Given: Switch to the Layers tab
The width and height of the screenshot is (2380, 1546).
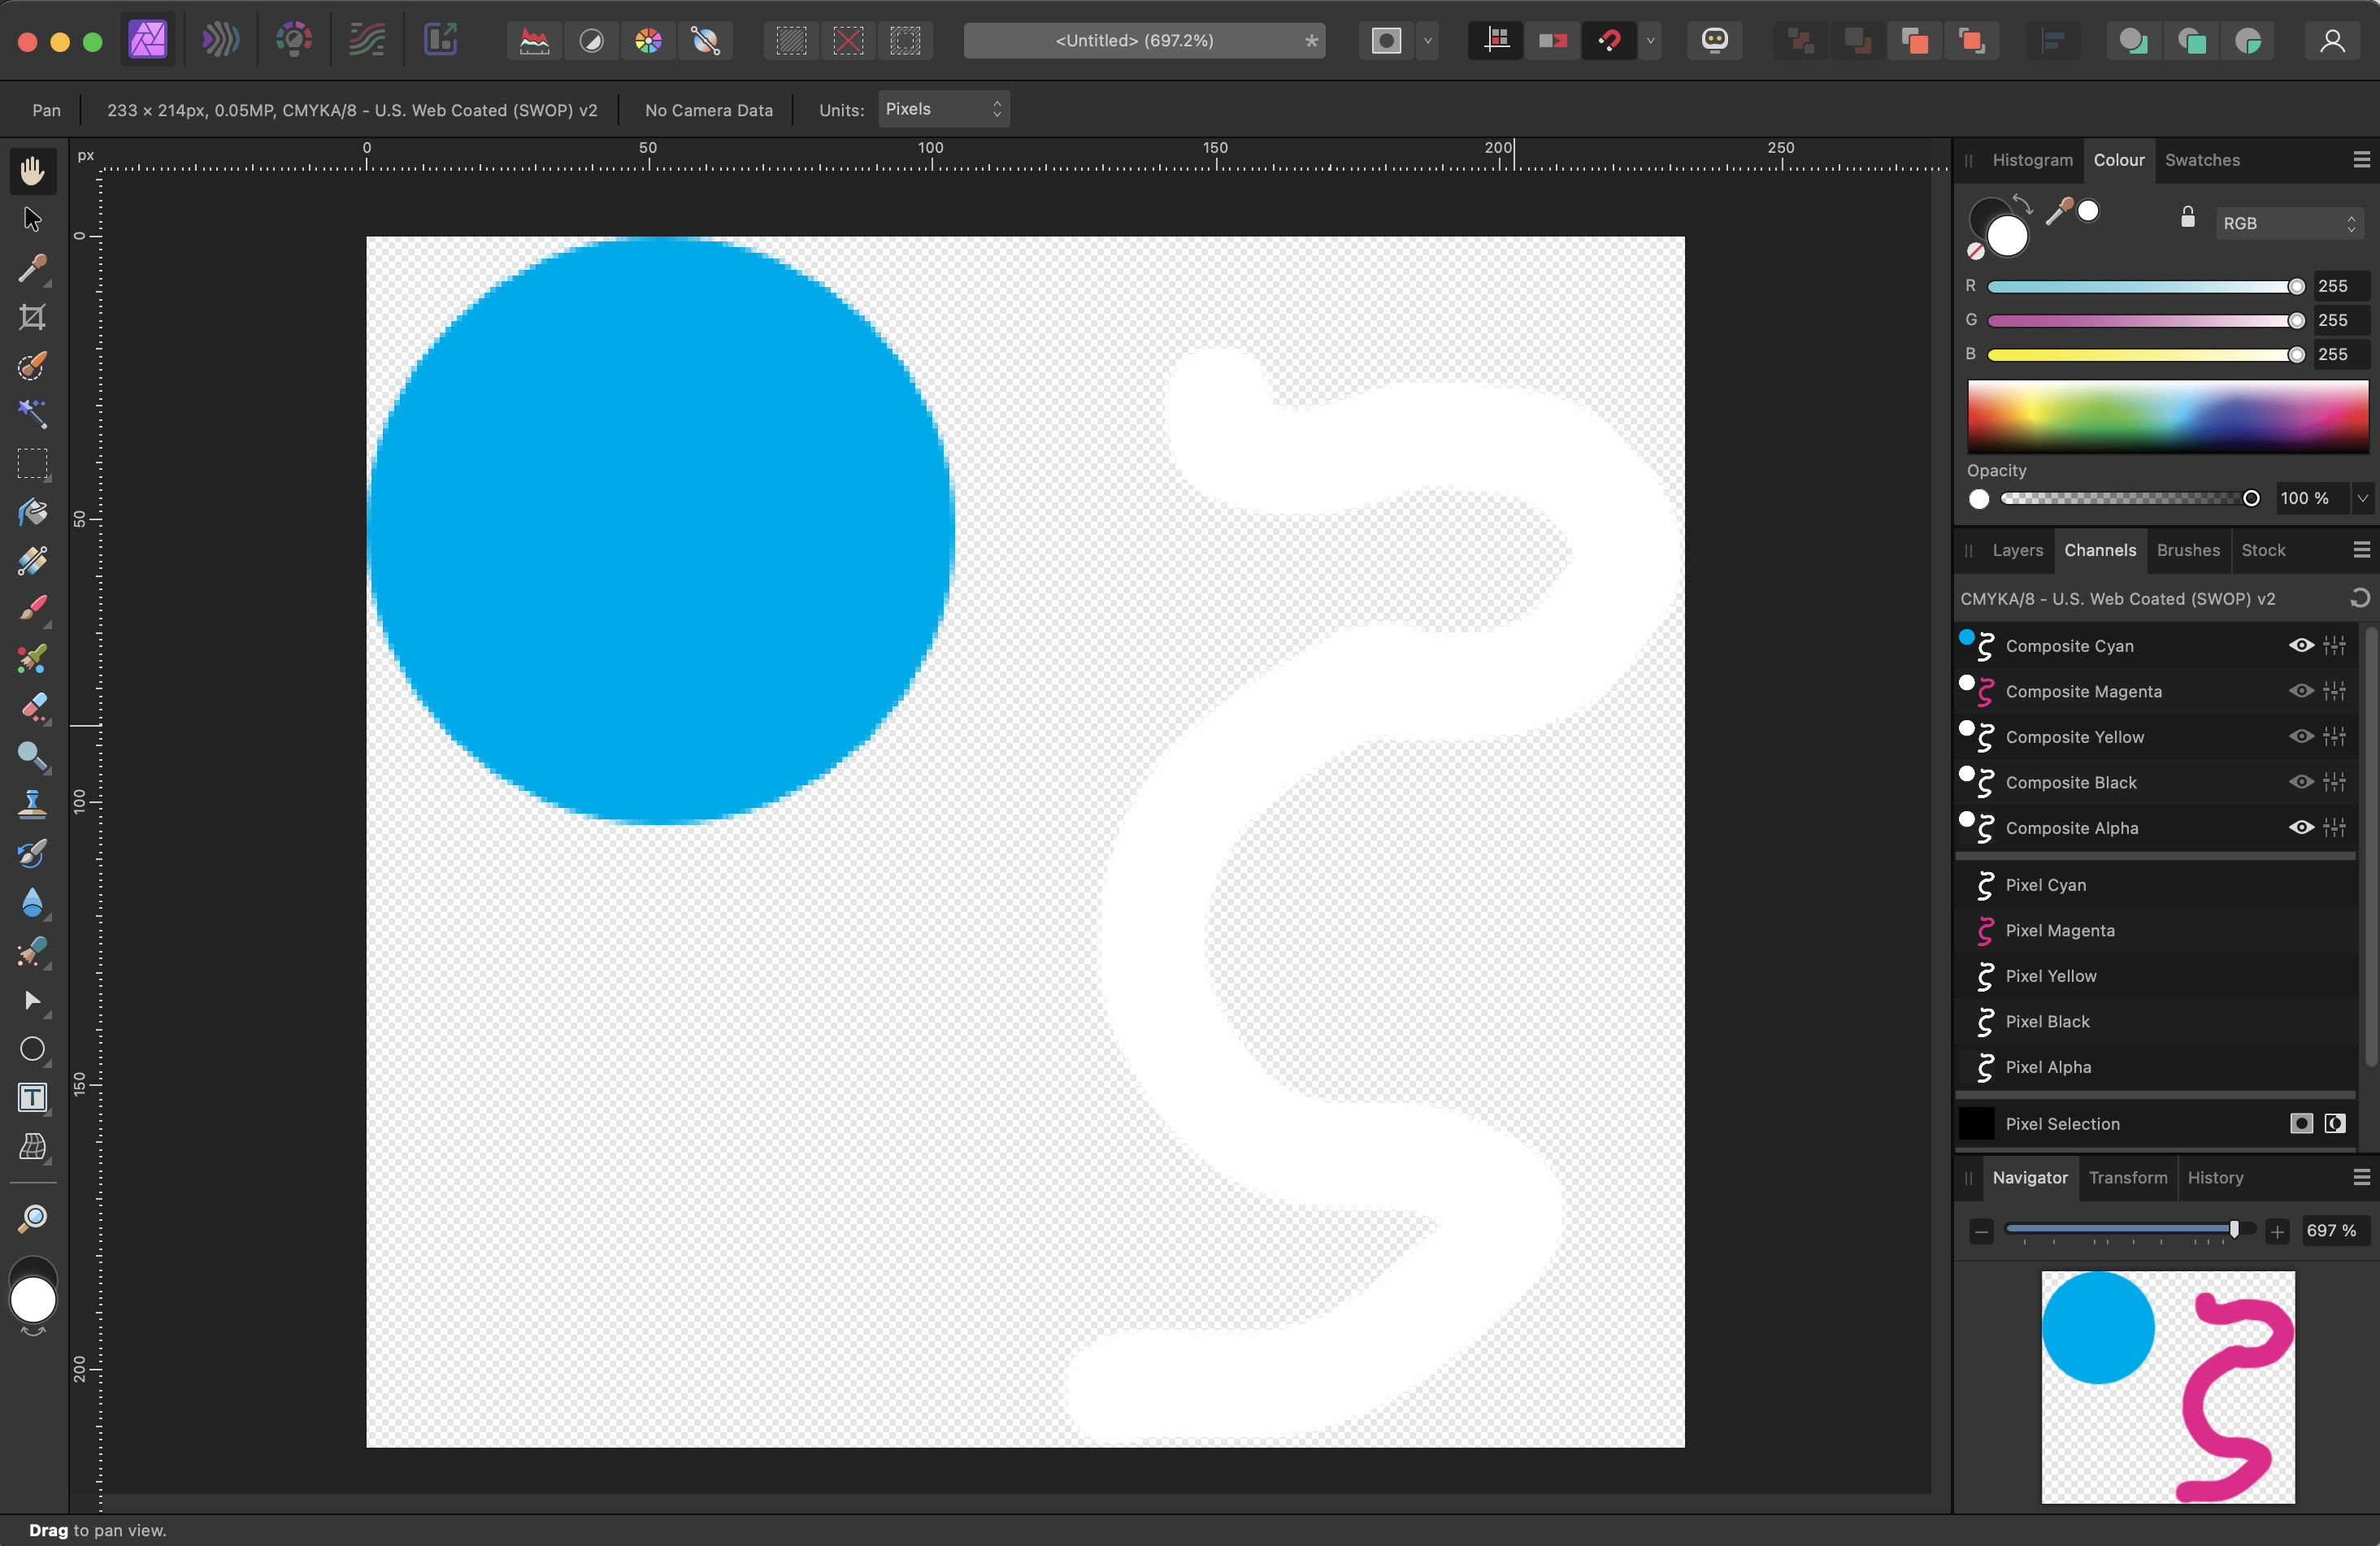Looking at the screenshot, I should click(x=2017, y=550).
